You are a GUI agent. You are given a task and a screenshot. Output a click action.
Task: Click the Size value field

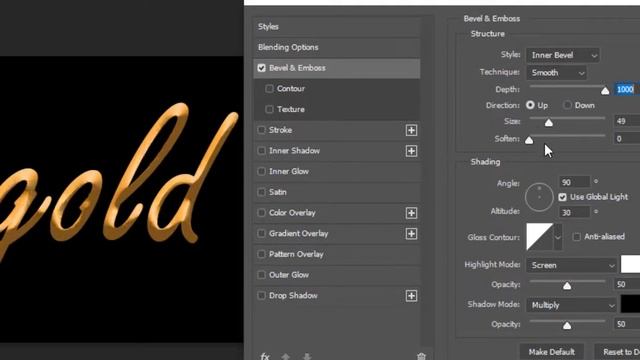(627, 121)
